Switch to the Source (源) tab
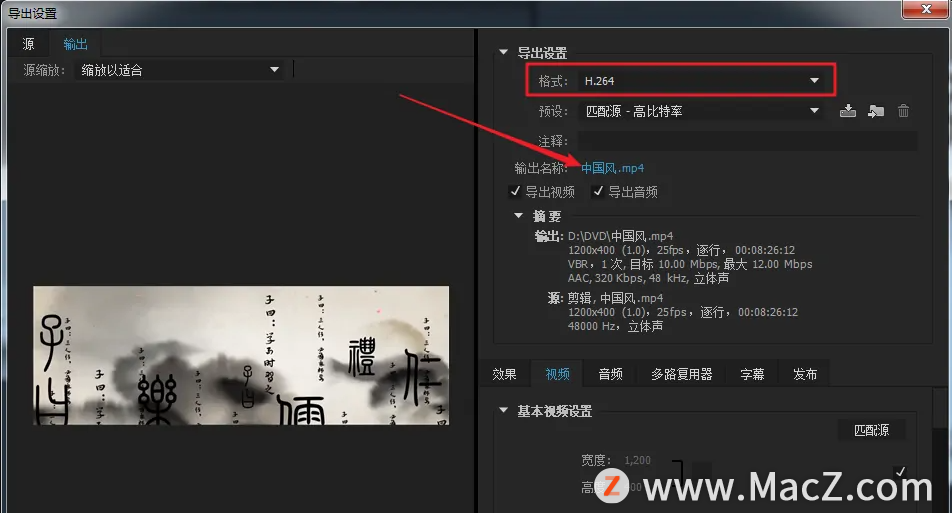This screenshot has height=513, width=952. pyautogui.click(x=29, y=44)
